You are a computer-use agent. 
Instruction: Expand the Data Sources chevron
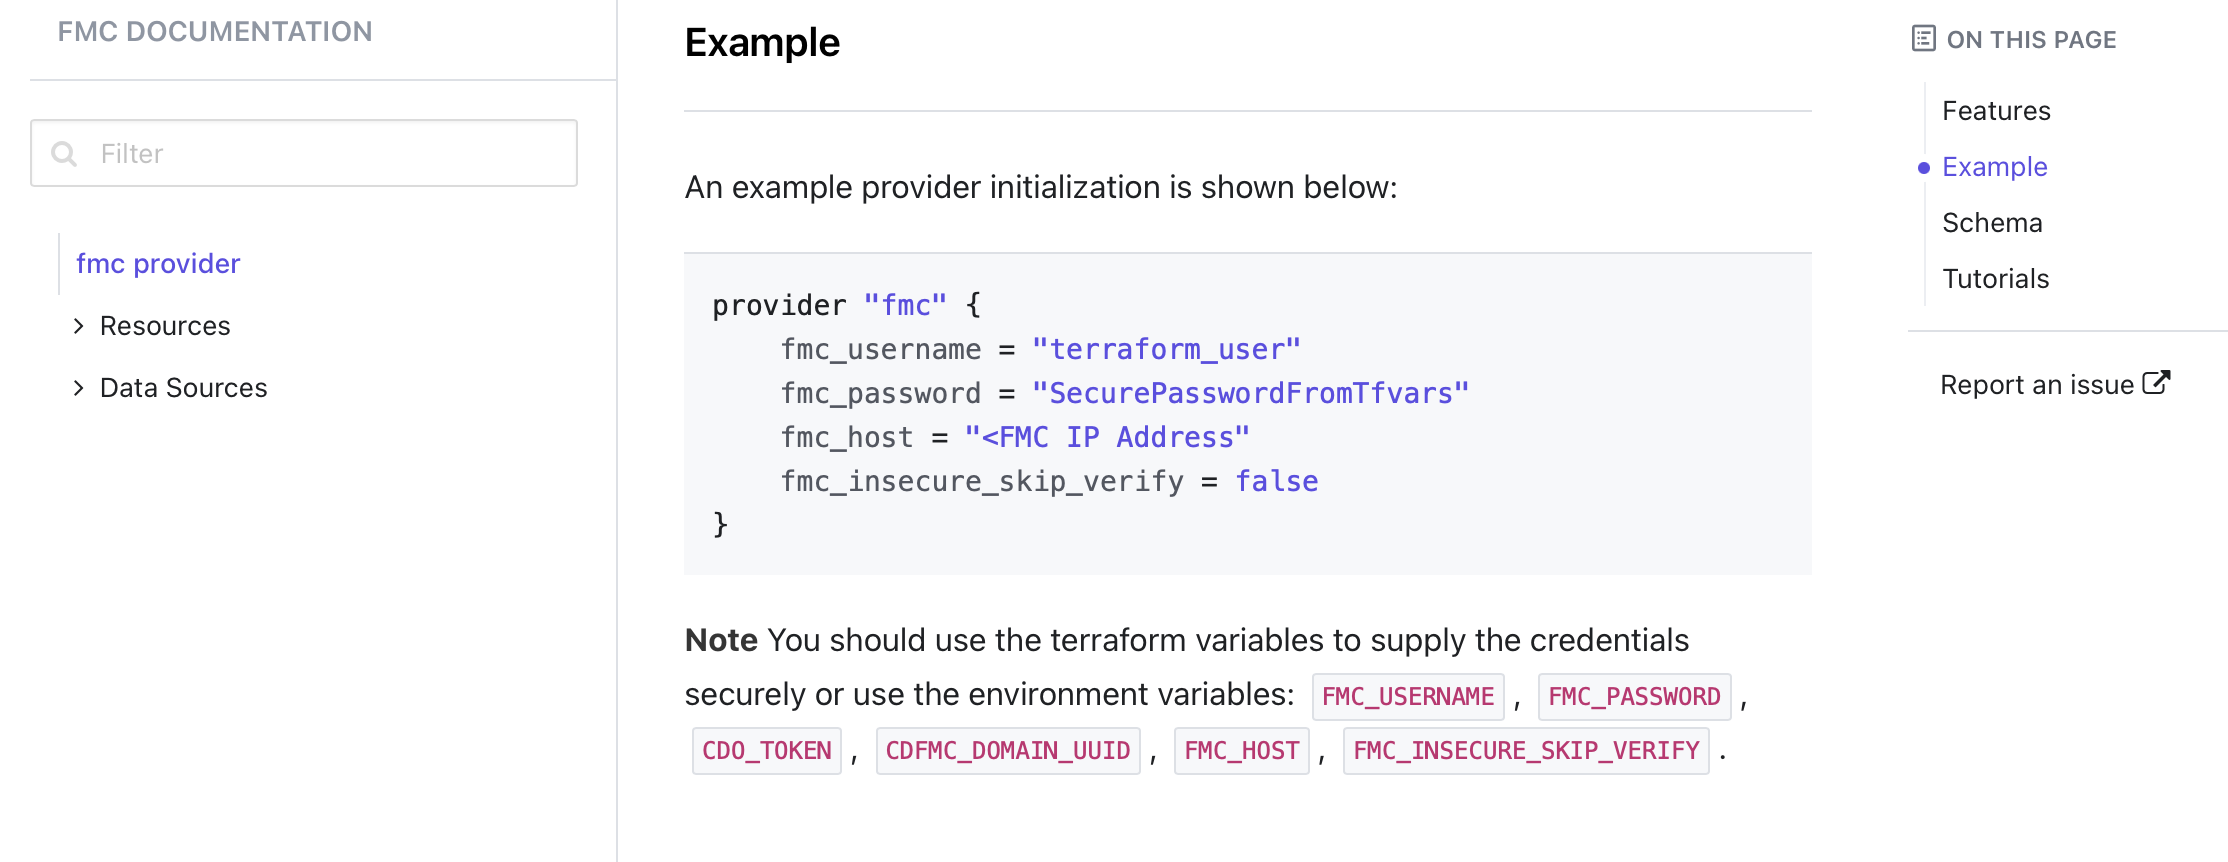[x=79, y=388]
